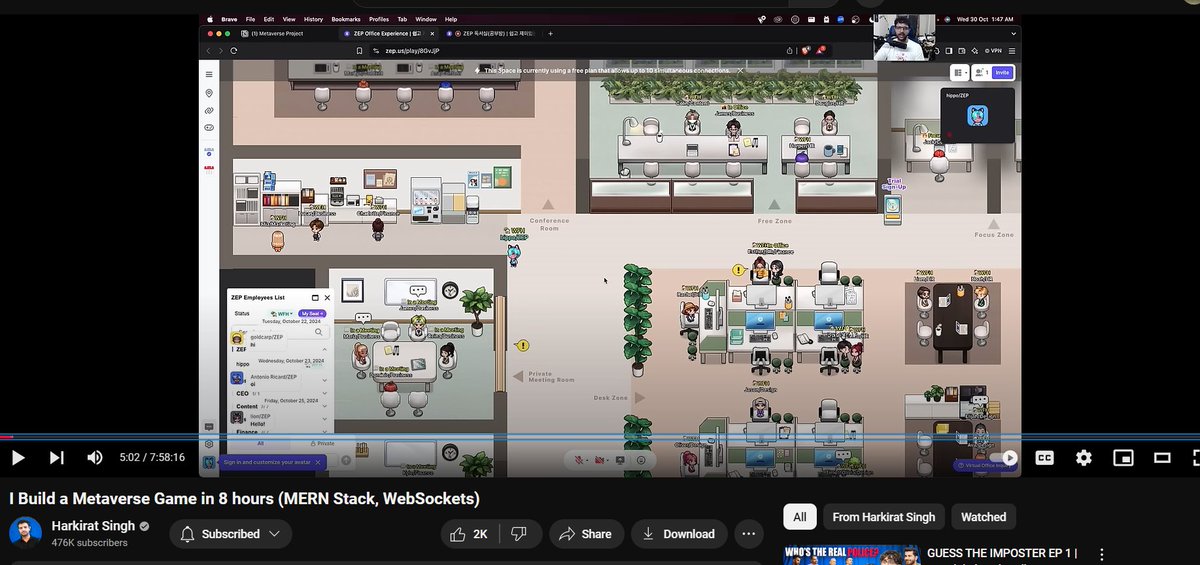Close the ZEP Employees List panel
Image resolution: width=1200 pixels, height=565 pixels.
pyautogui.click(x=327, y=297)
